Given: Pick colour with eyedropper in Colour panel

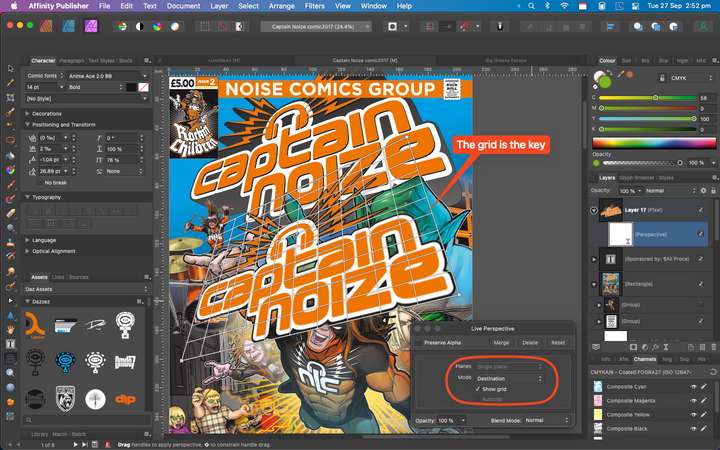Looking at the screenshot, I should 621,74.
